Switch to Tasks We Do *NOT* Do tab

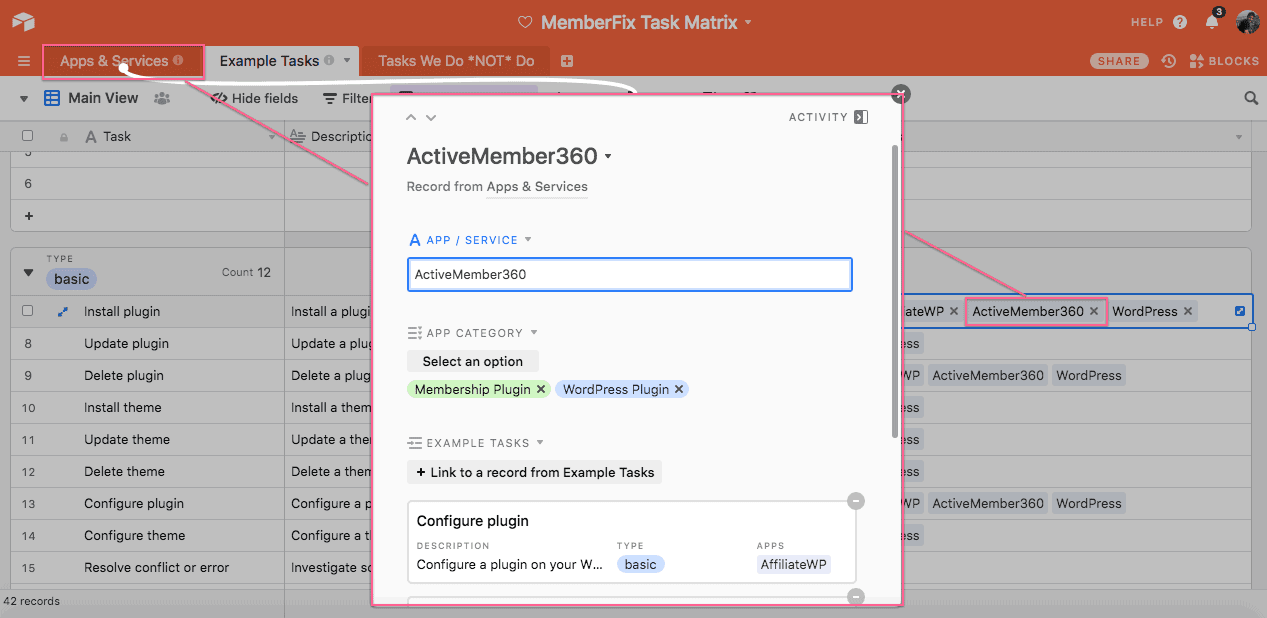pyautogui.click(x=456, y=61)
